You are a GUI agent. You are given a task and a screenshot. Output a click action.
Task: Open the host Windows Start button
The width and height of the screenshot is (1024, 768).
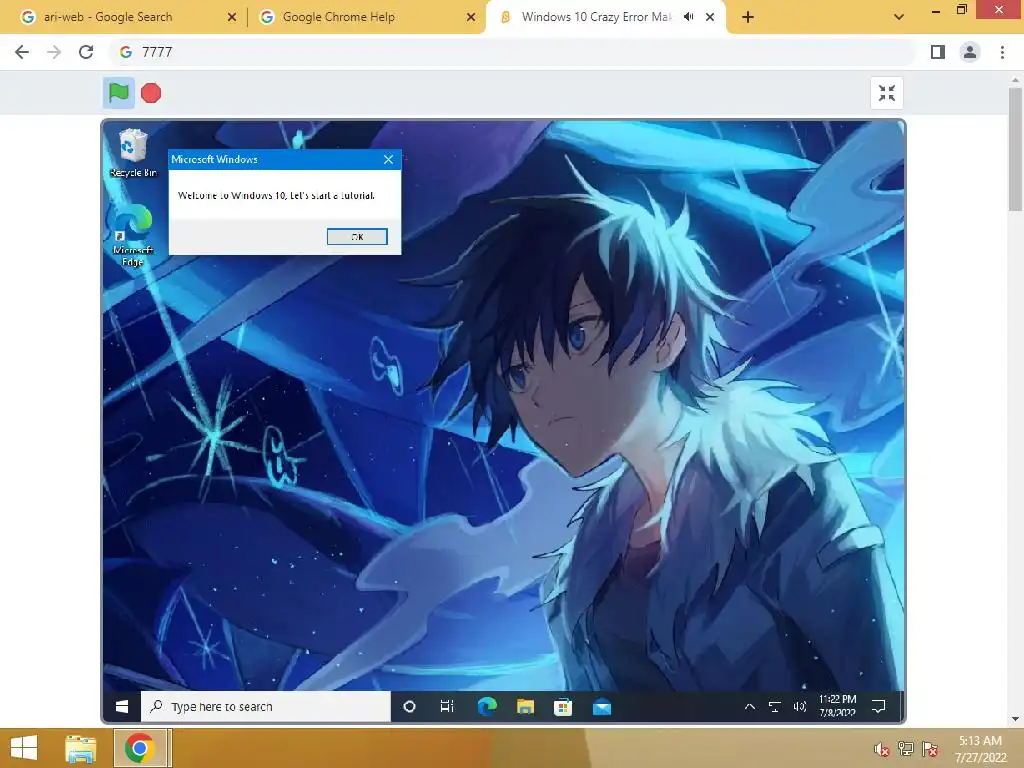pyautogui.click(x=24, y=748)
